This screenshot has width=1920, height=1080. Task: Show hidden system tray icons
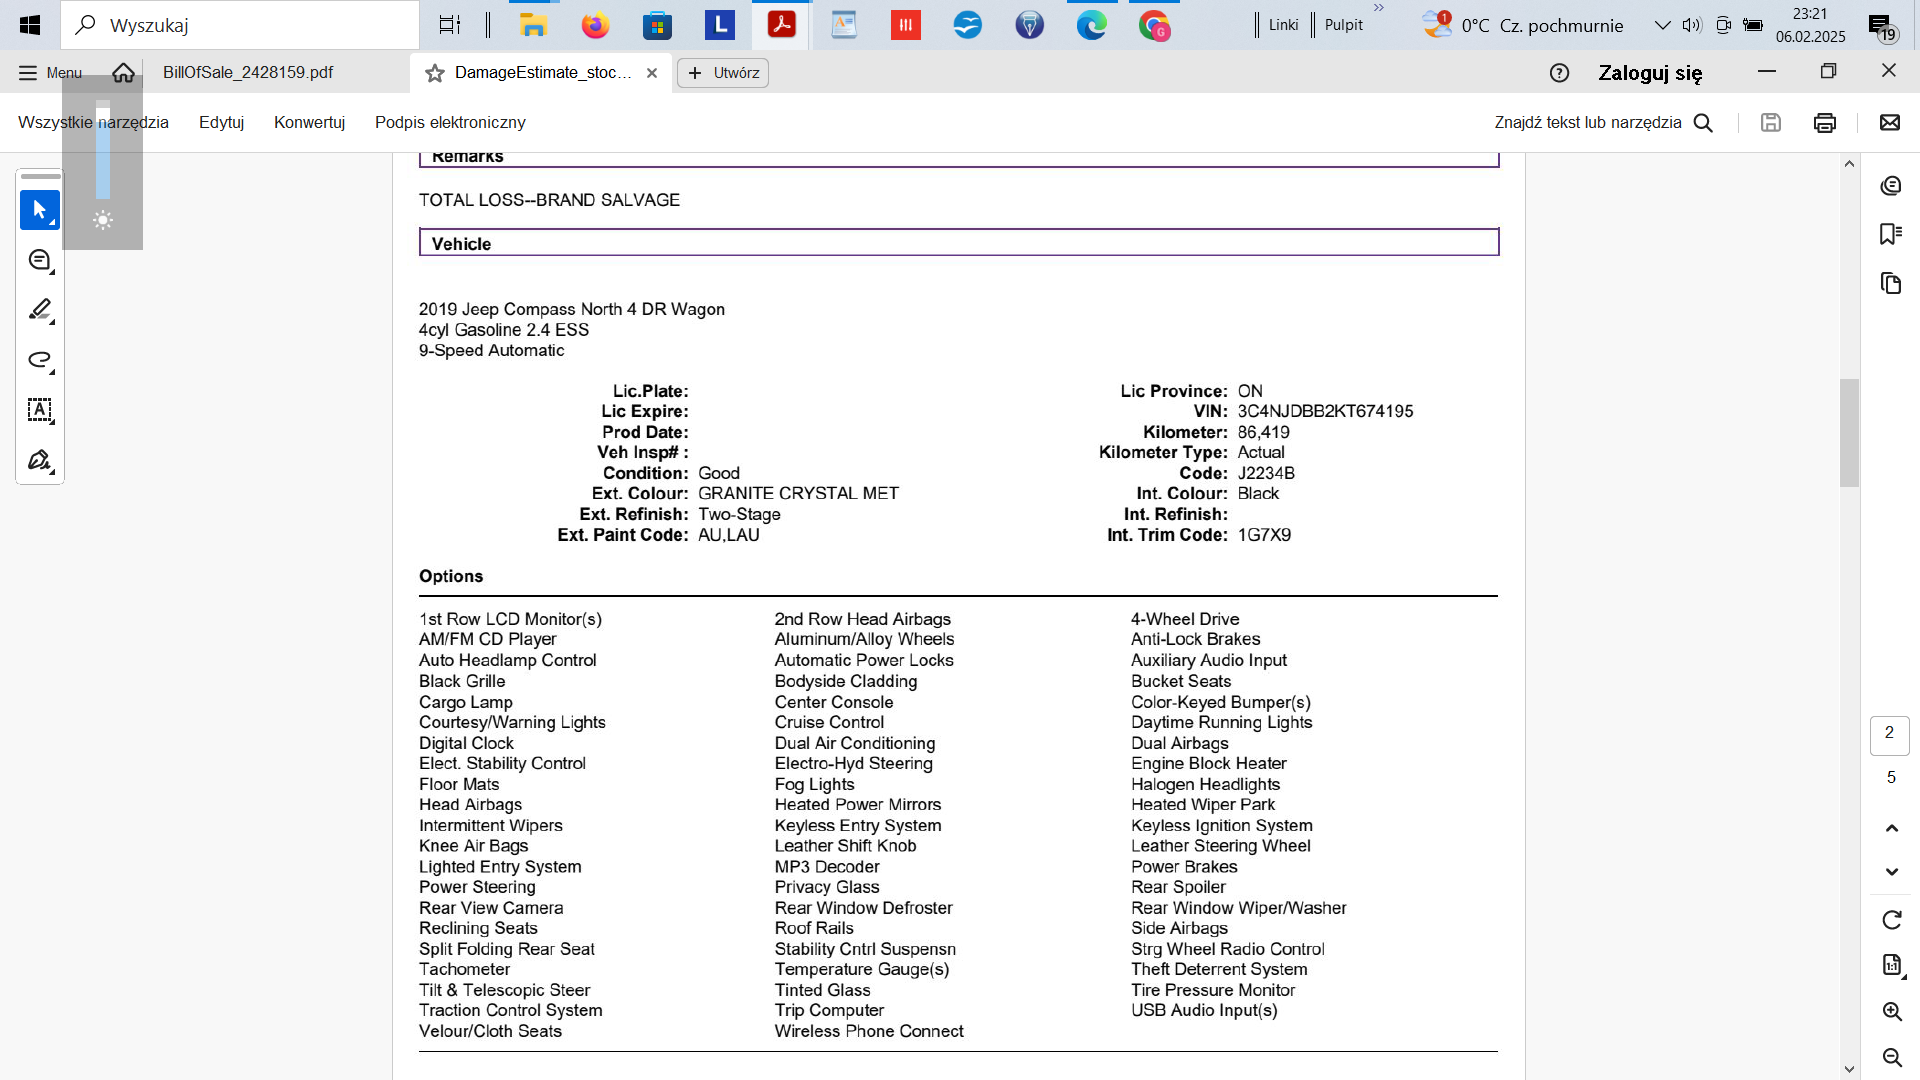(1662, 25)
